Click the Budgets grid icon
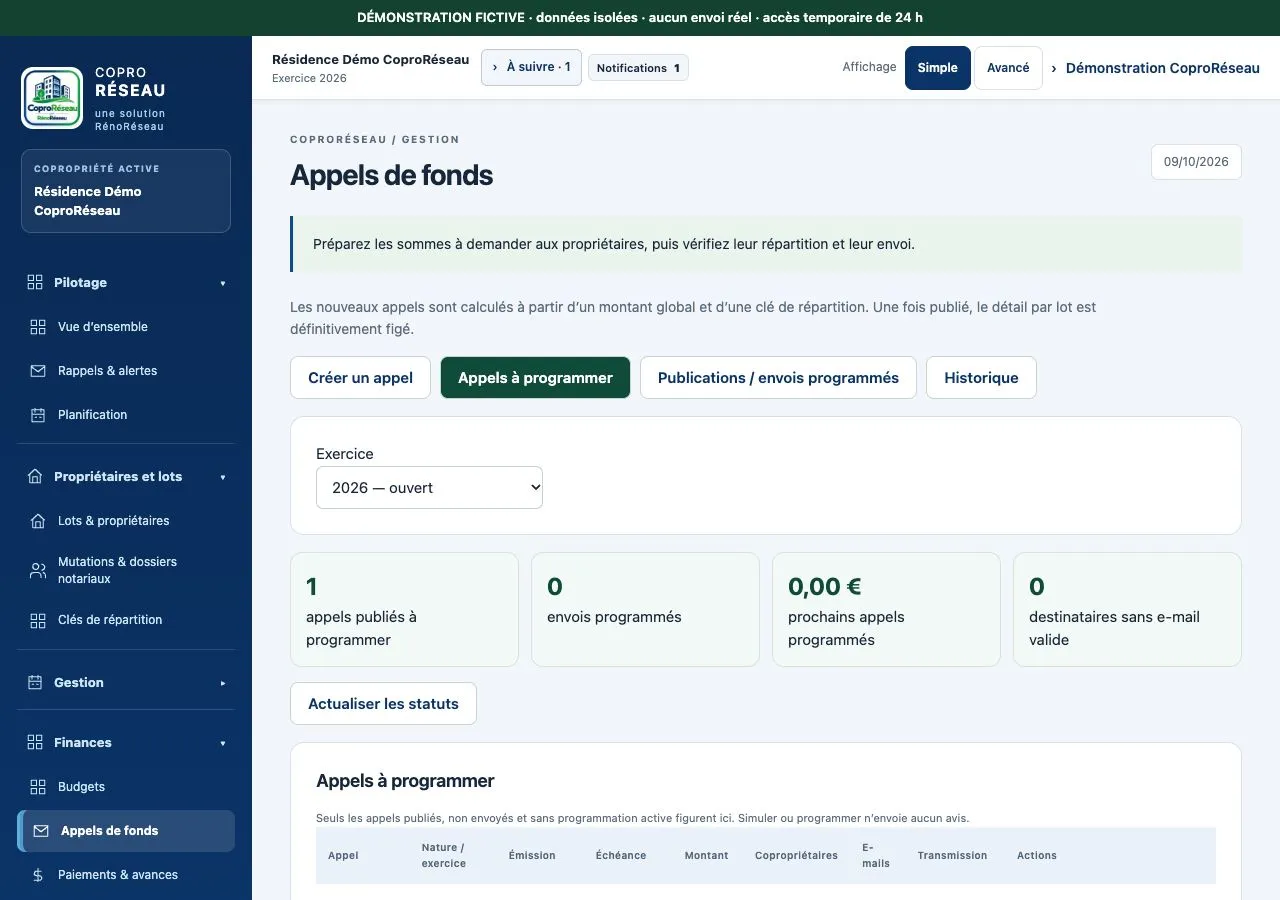Viewport: 1280px width, 900px height. pyautogui.click(x=38, y=787)
